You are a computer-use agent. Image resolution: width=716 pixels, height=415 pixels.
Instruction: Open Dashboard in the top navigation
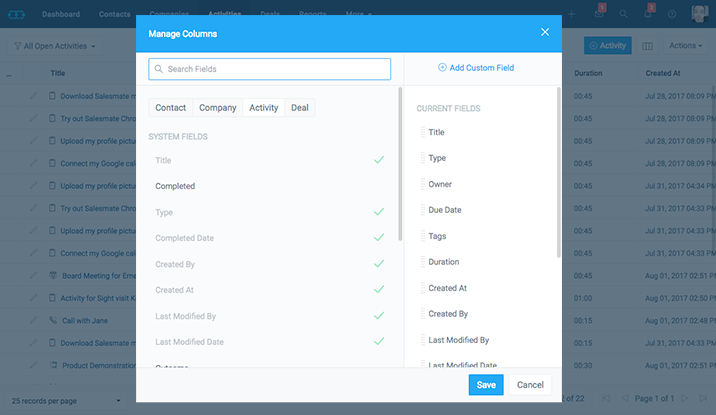coord(61,14)
